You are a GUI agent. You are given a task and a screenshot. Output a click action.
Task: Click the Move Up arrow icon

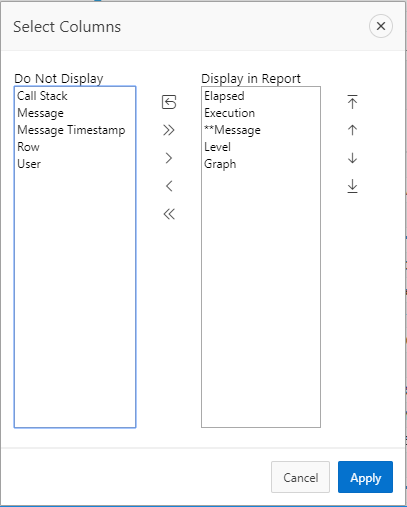click(352, 130)
